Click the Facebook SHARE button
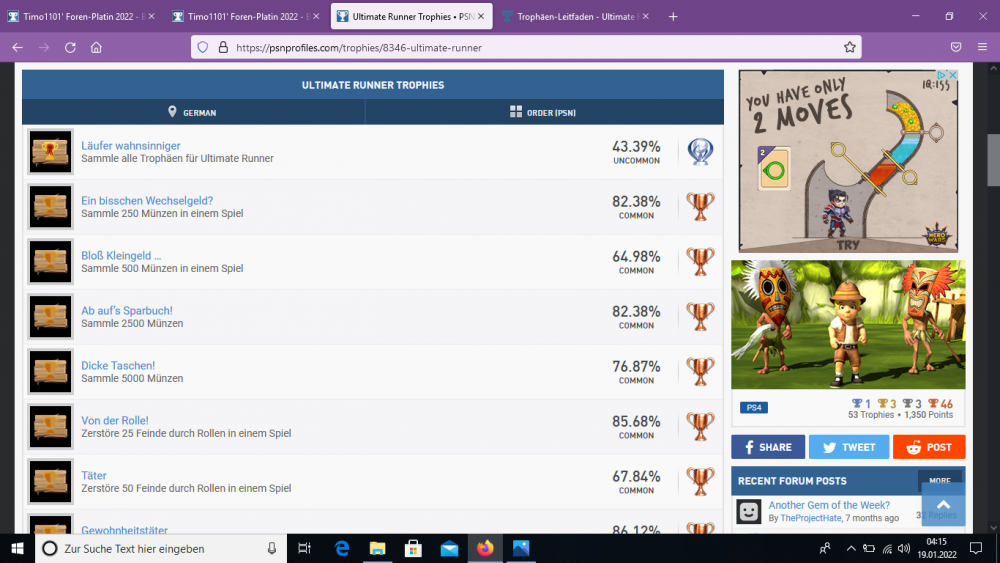This screenshot has width=1000, height=563. click(x=767, y=447)
